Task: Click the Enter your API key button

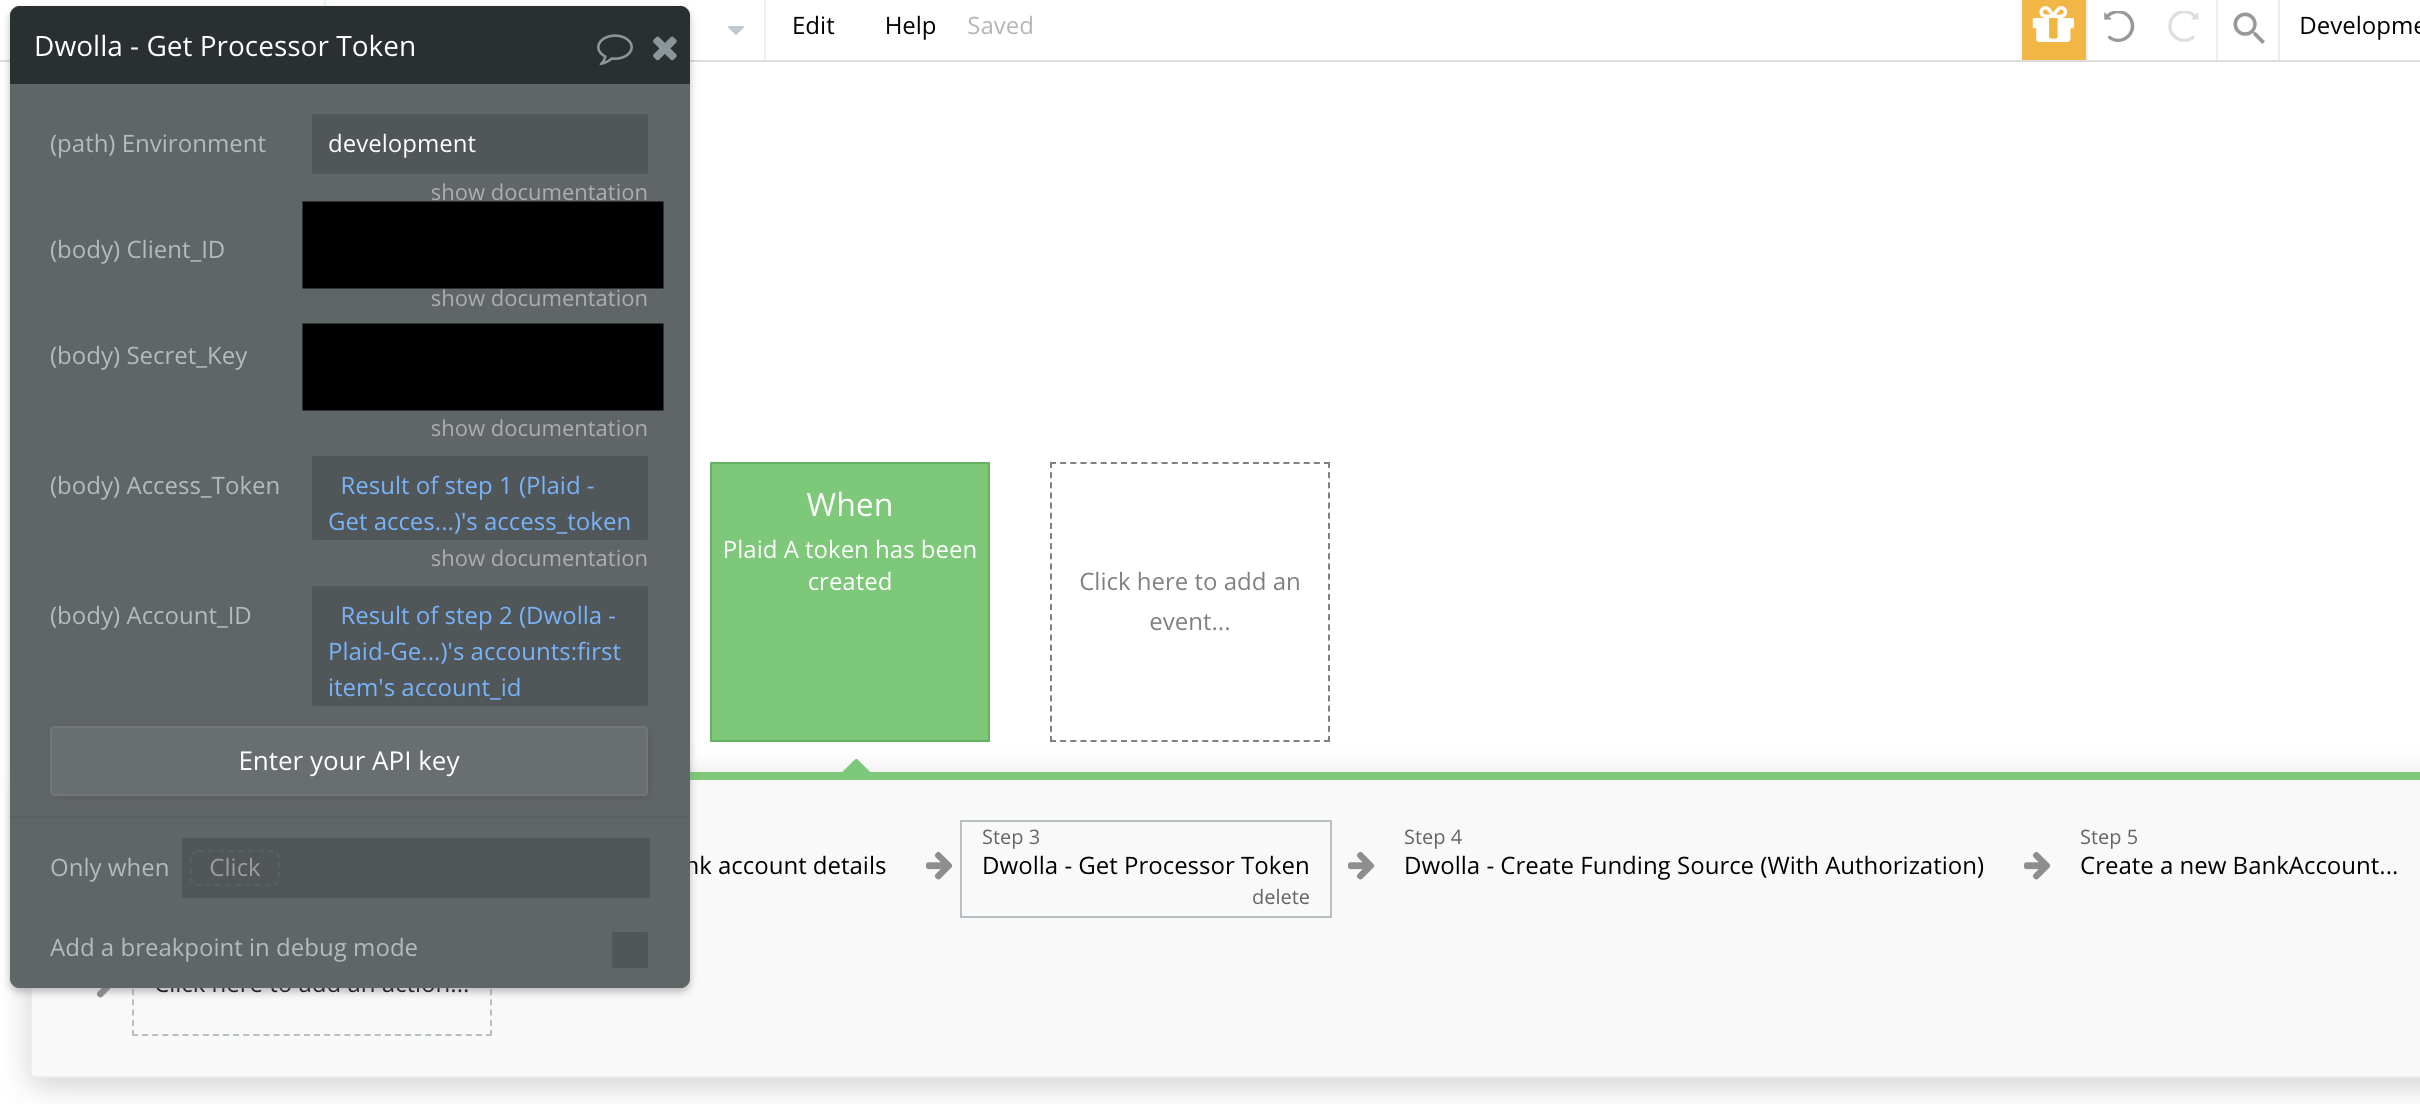Action: pyautogui.click(x=349, y=761)
